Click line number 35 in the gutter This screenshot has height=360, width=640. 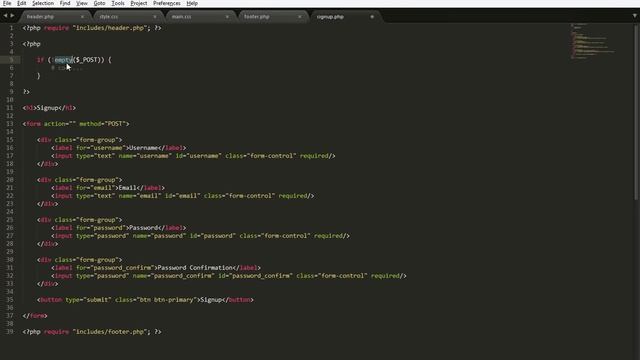click(10, 300)
